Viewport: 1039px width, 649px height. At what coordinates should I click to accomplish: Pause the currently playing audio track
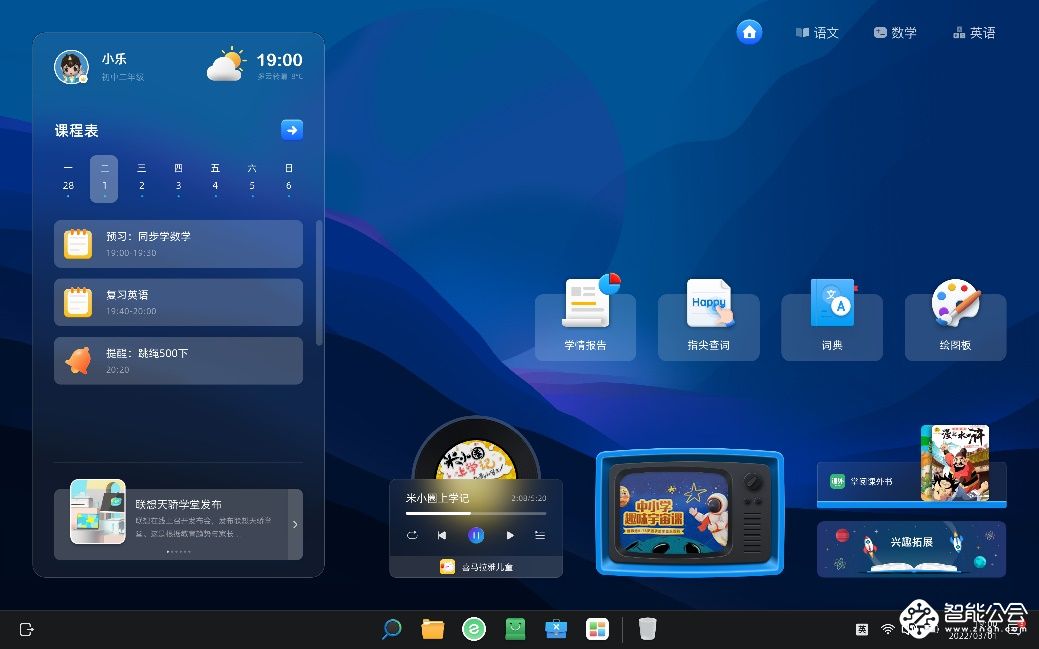(x=476, y=535)
